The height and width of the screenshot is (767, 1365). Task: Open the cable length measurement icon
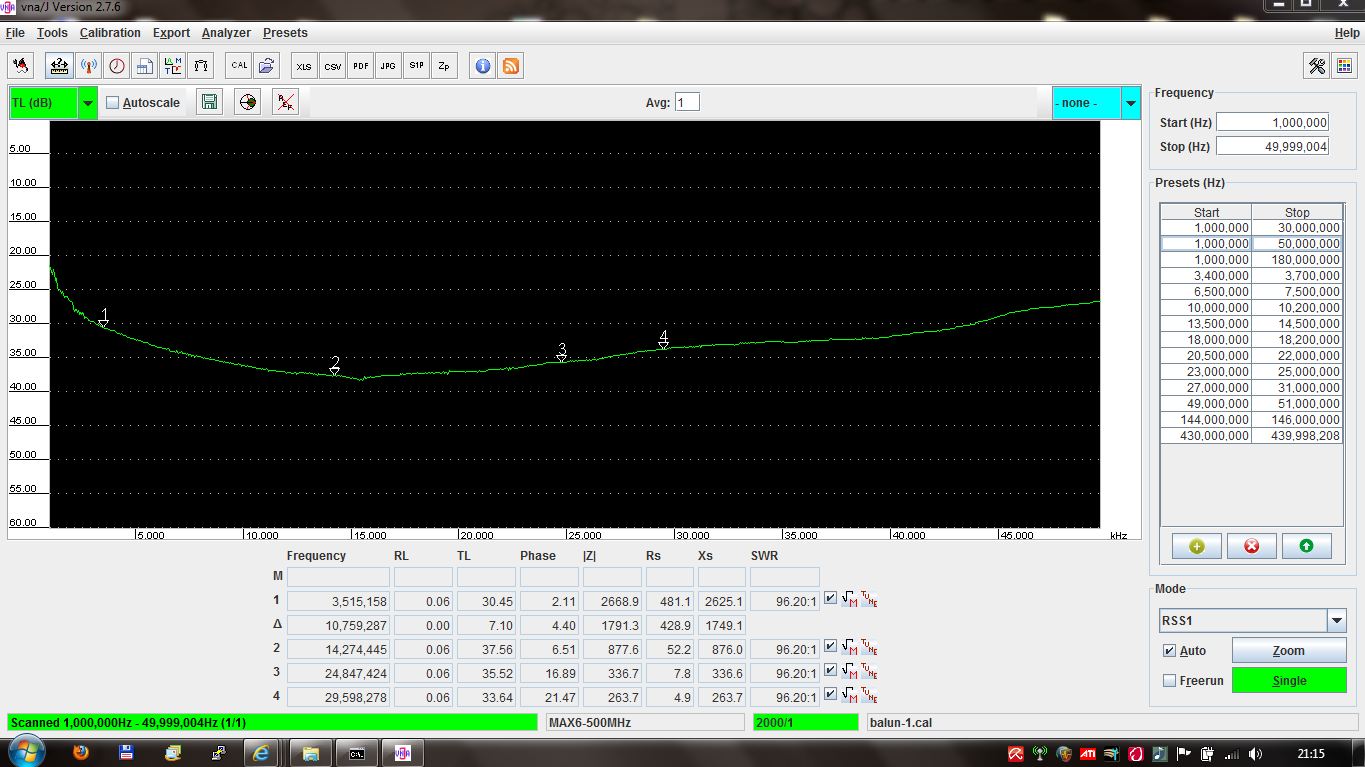tap(202, 66)
